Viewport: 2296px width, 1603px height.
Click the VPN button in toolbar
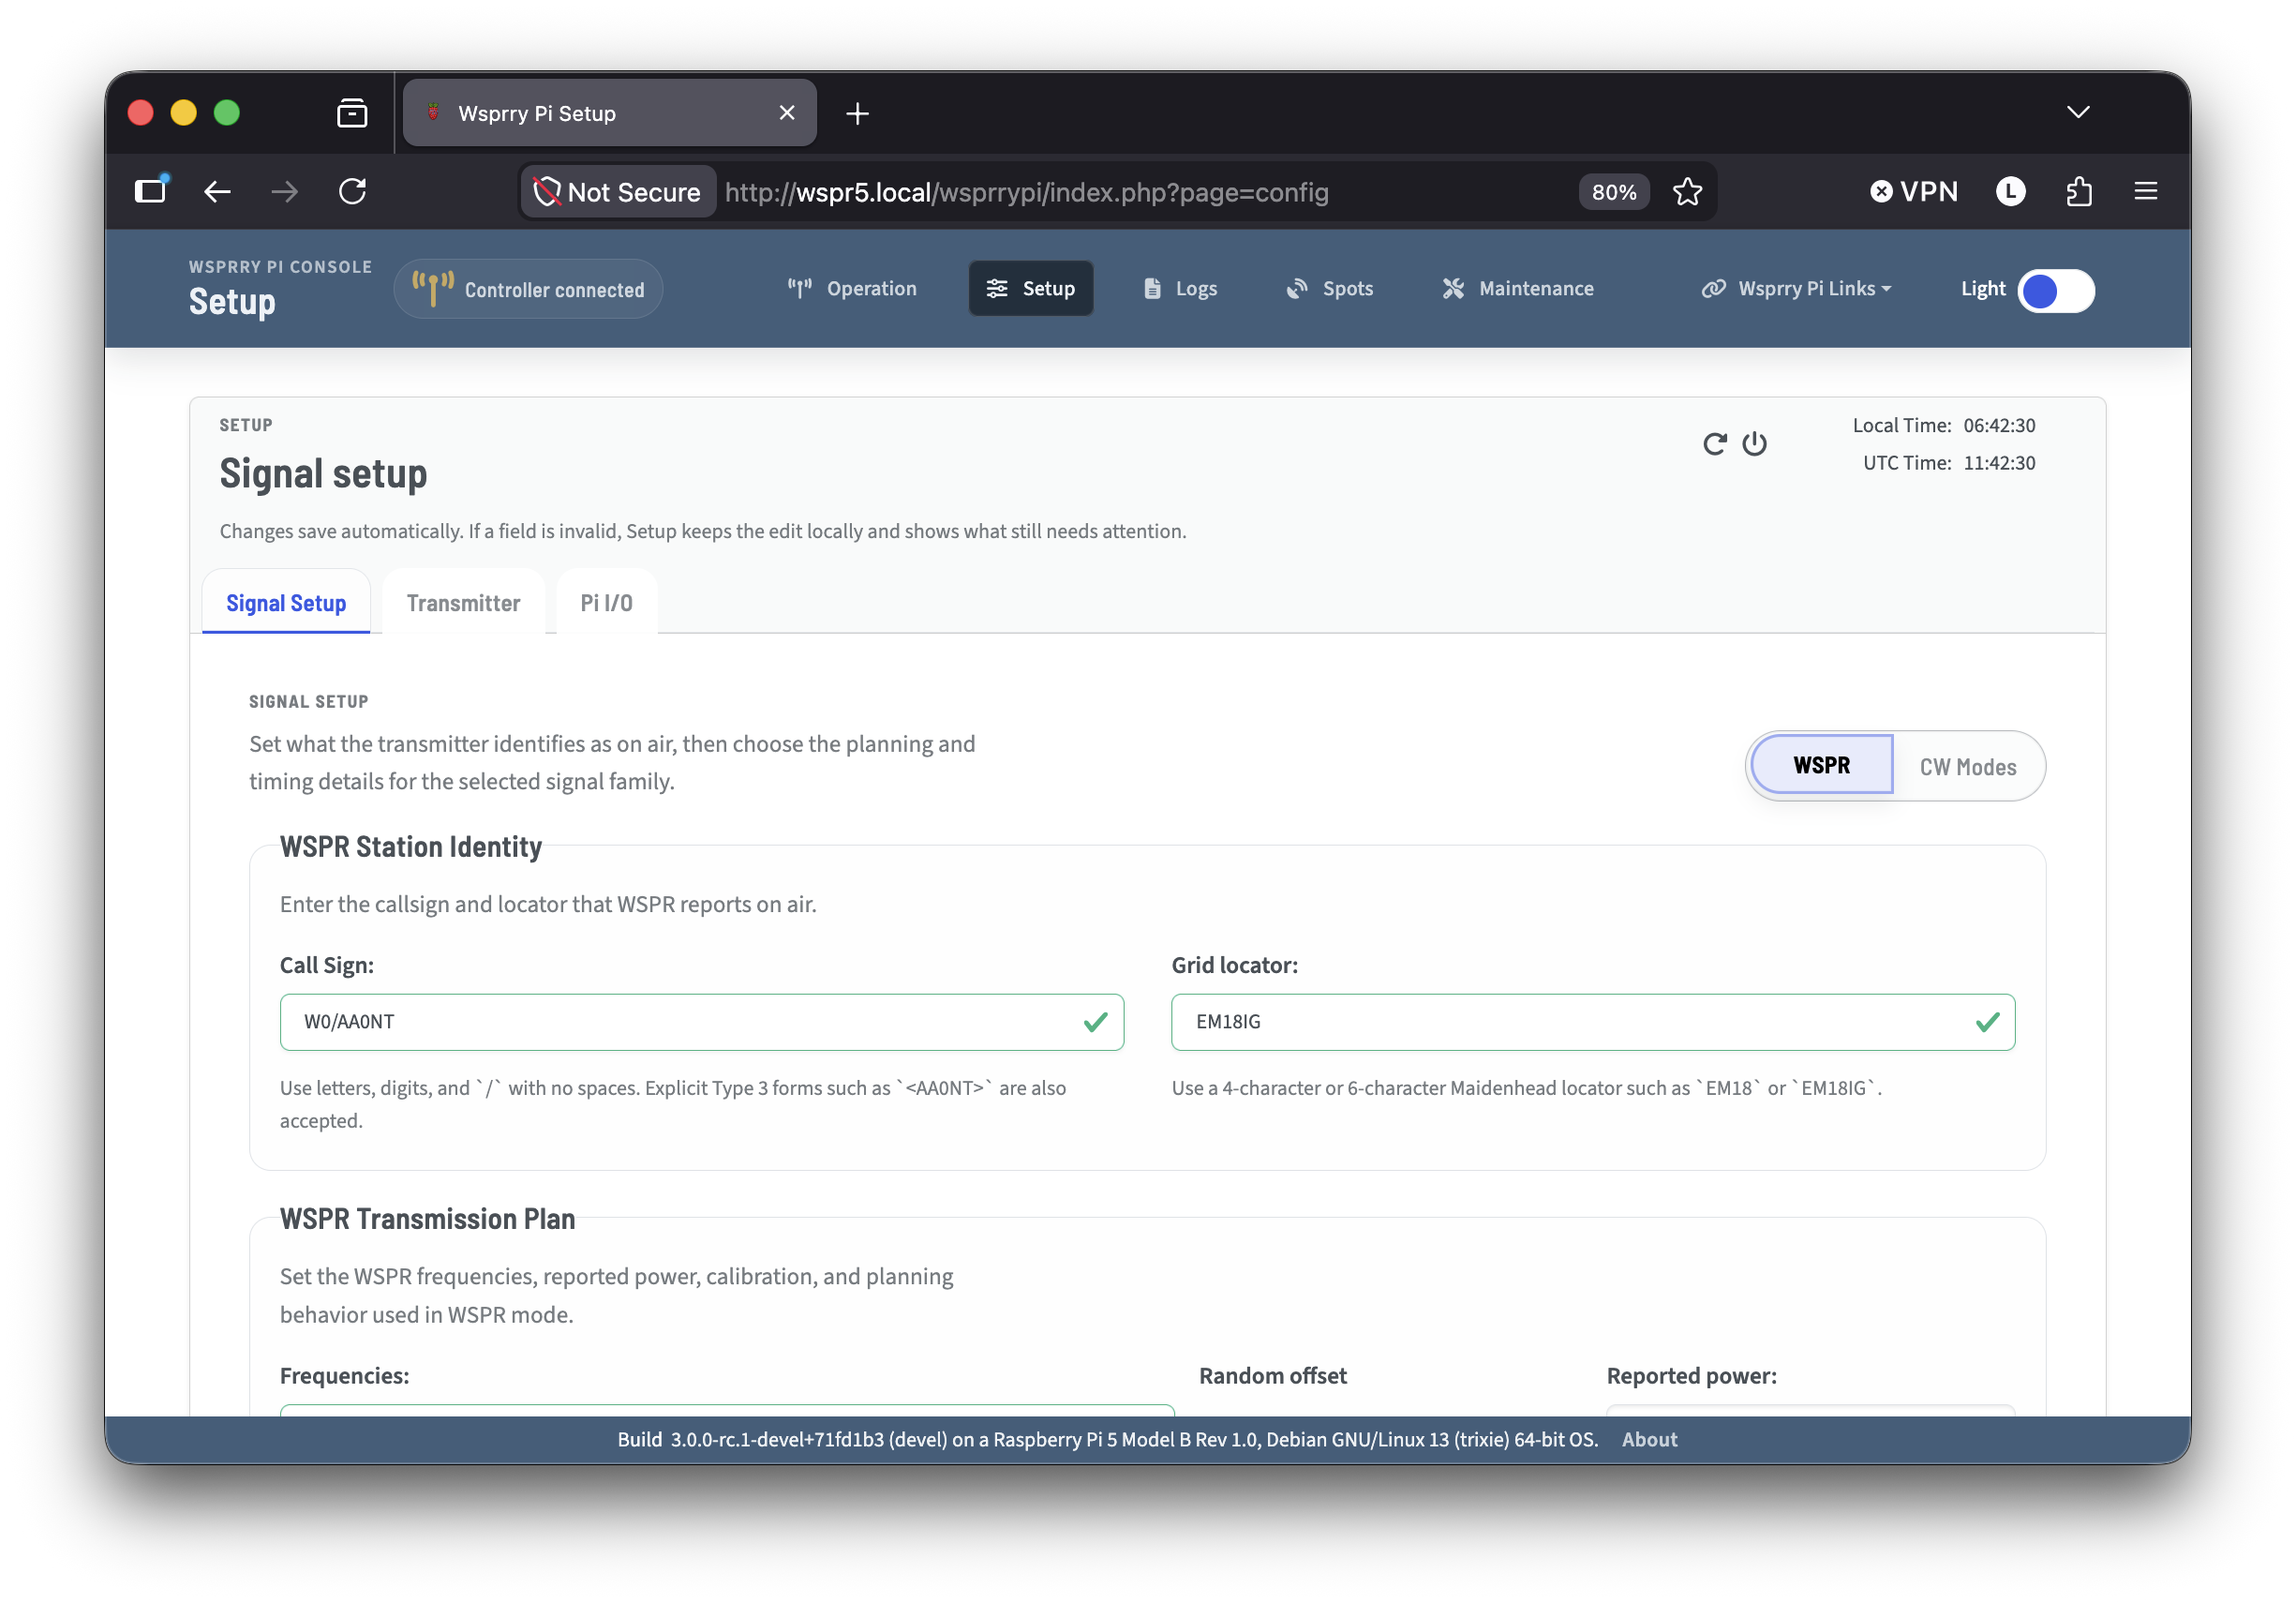pyautogui.click(x=1913, y=191)
